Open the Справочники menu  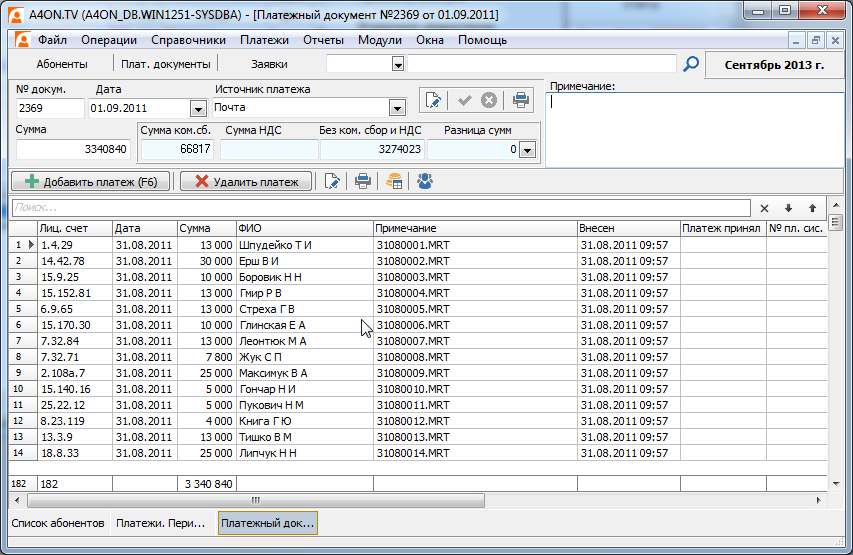[188, 40]
